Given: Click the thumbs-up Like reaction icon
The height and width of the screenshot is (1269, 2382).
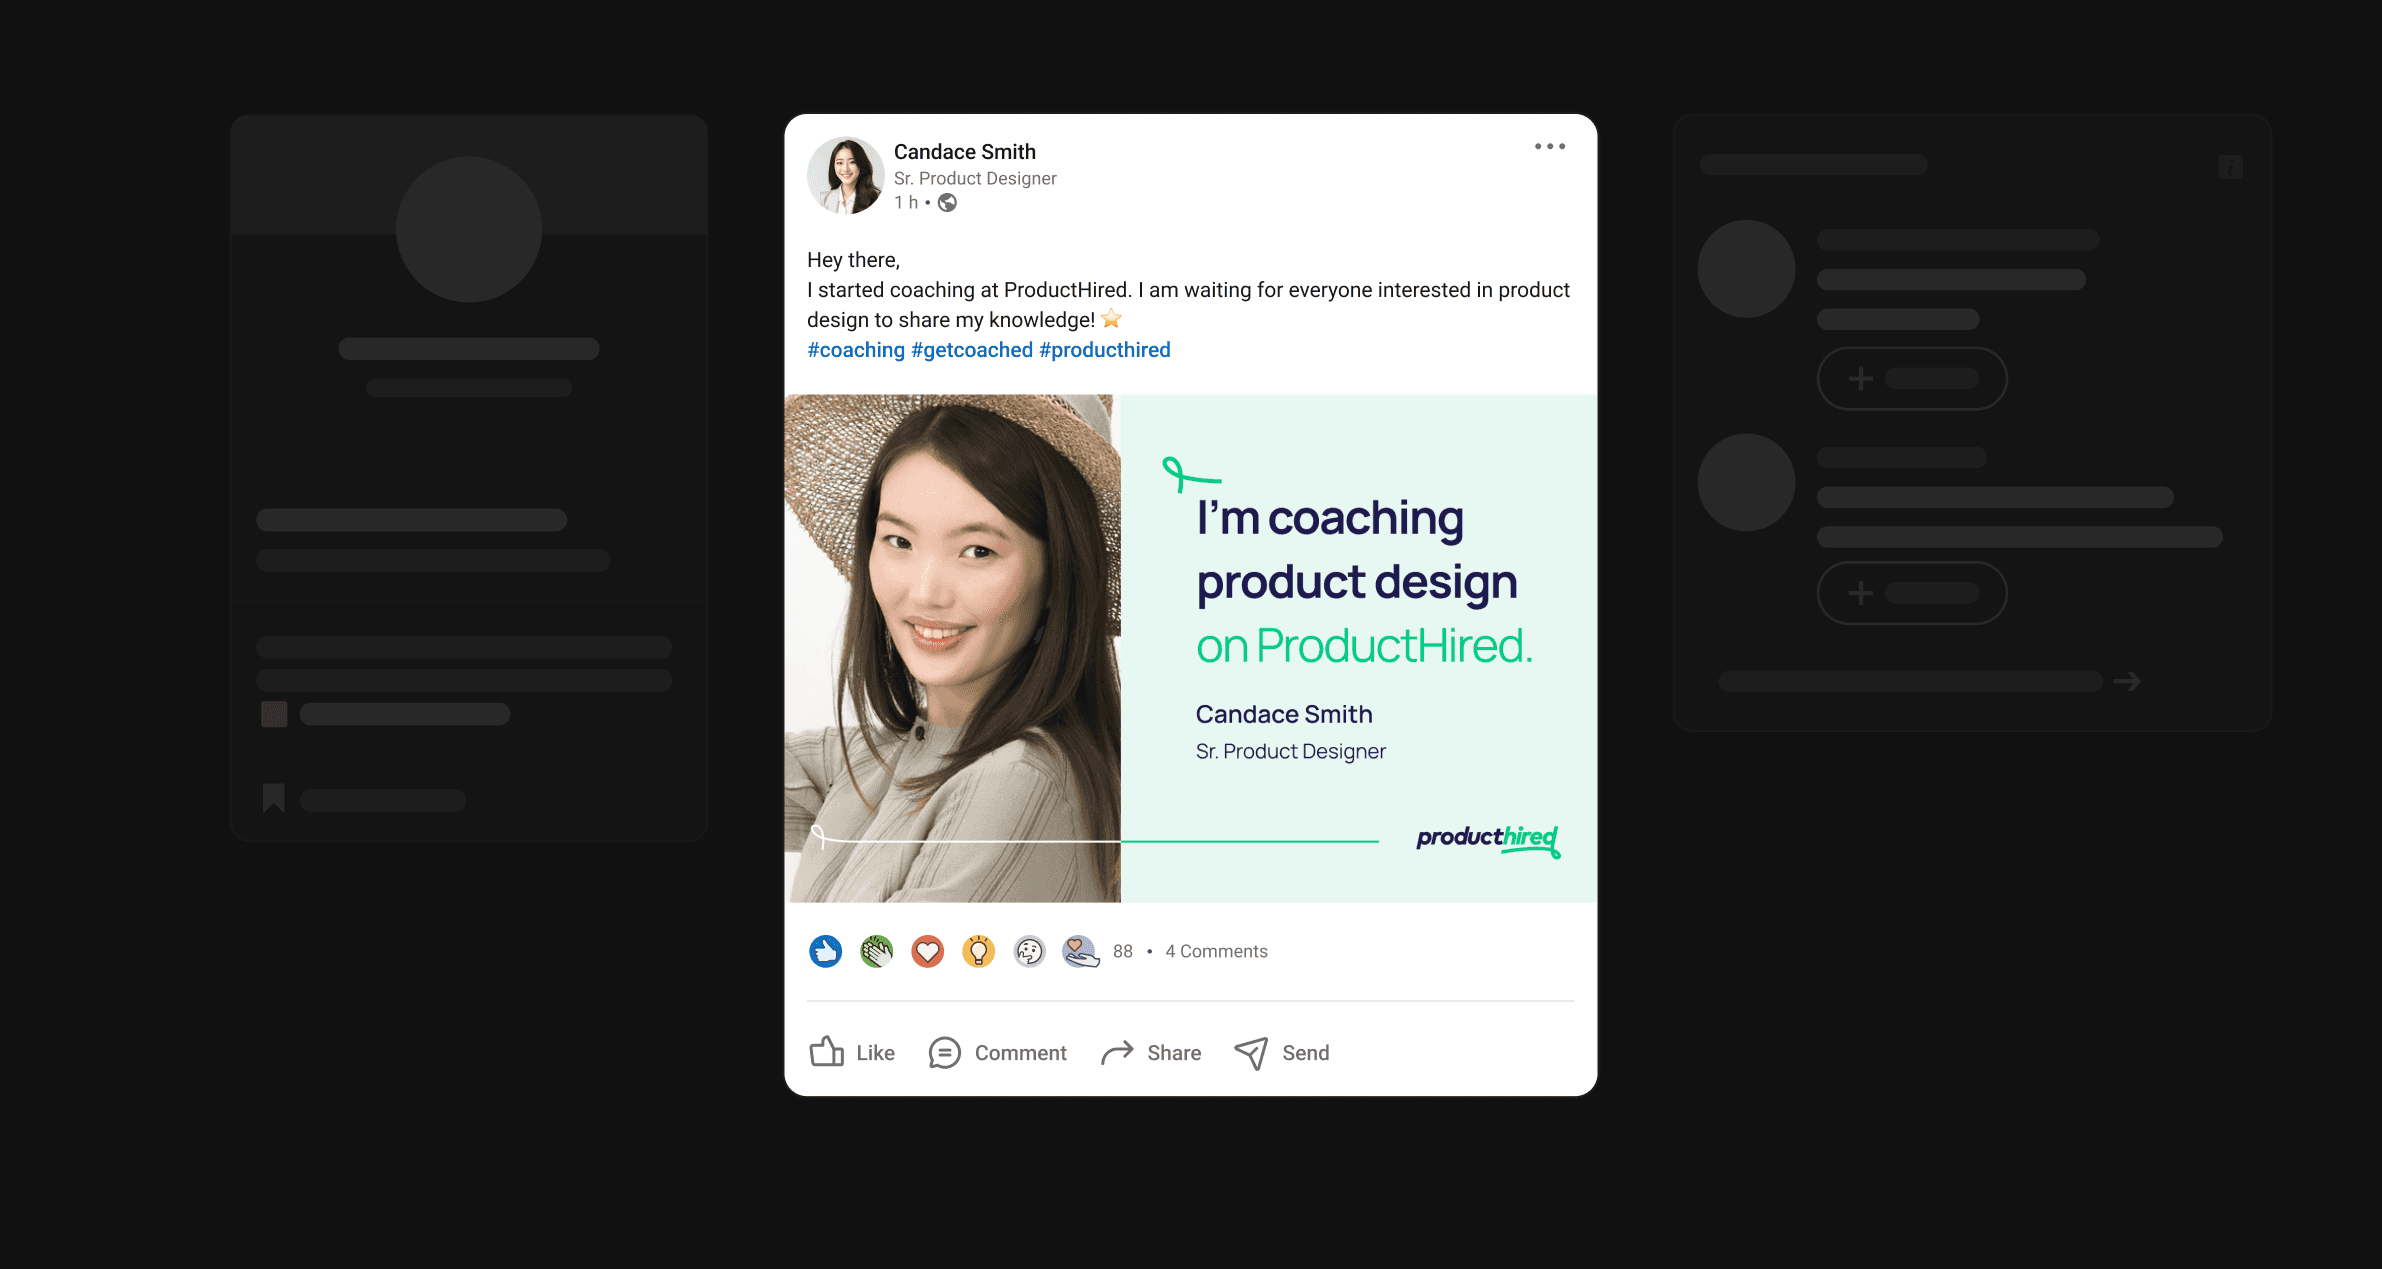Looking at the screenshot, I should click(825, 951).
